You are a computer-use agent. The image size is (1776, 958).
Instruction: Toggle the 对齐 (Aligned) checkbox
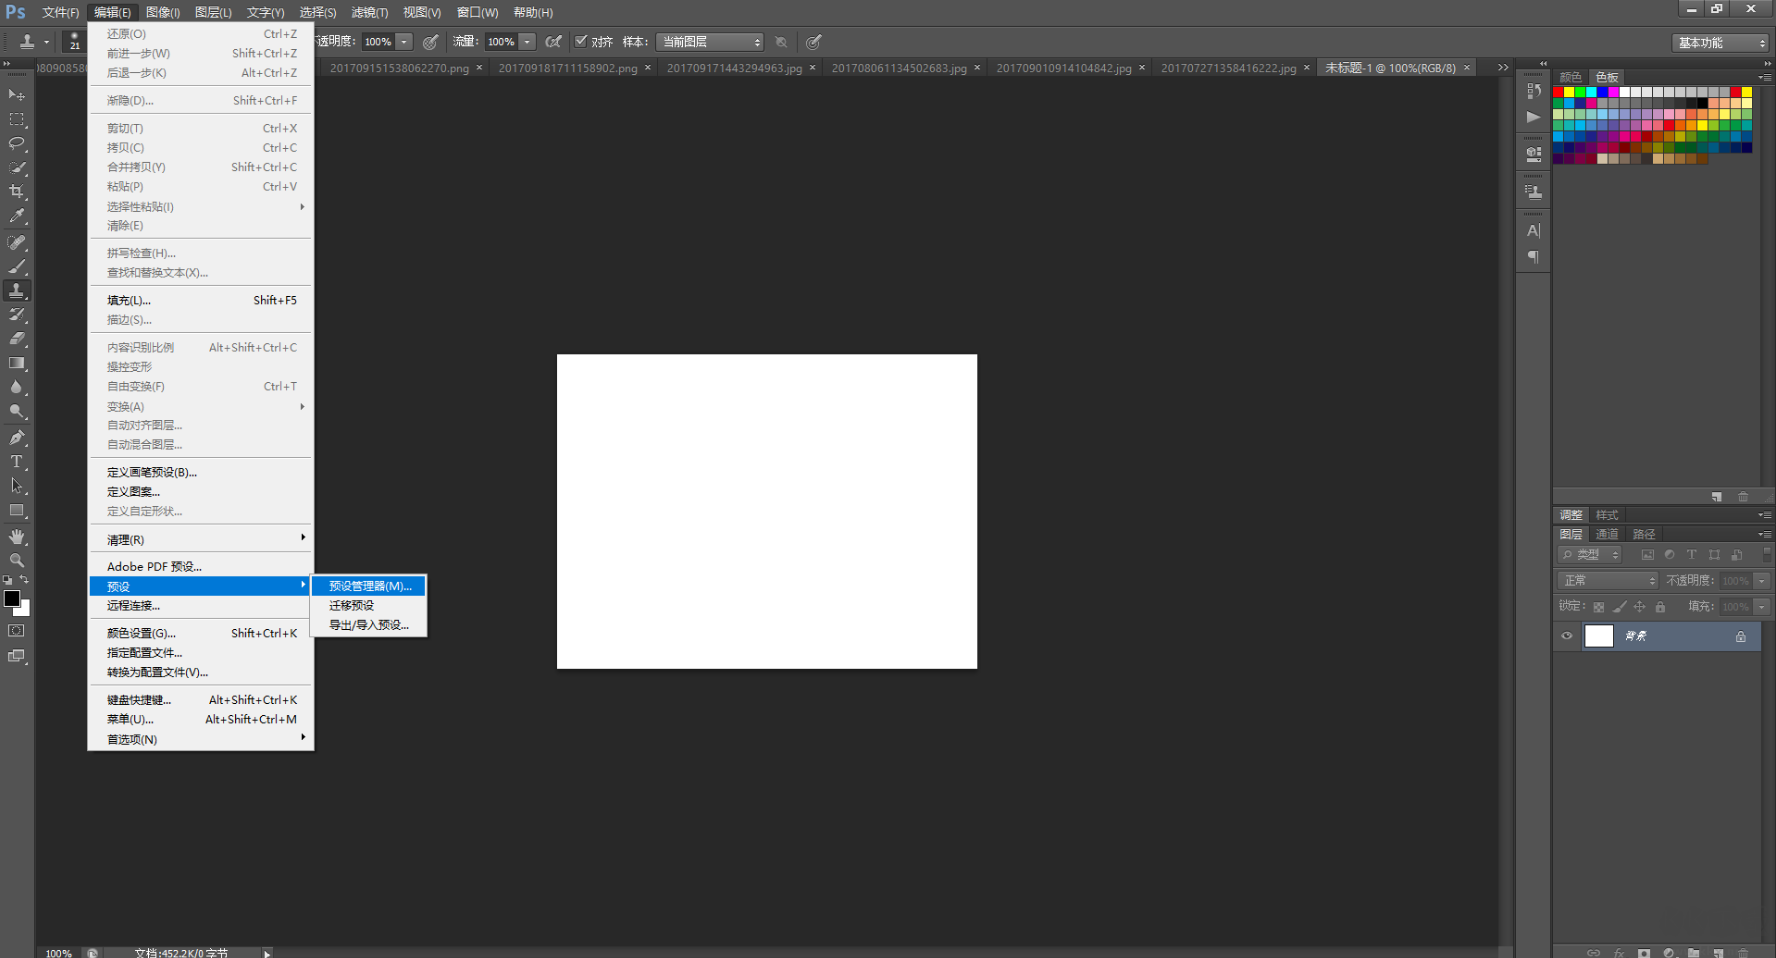[x=581, y=41]
